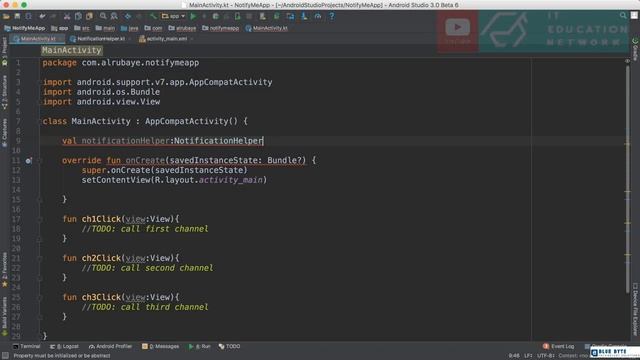Screen dimensions: 640x360
Task: Click the cursor position indicator in status bar
Action: click(514, 356)
